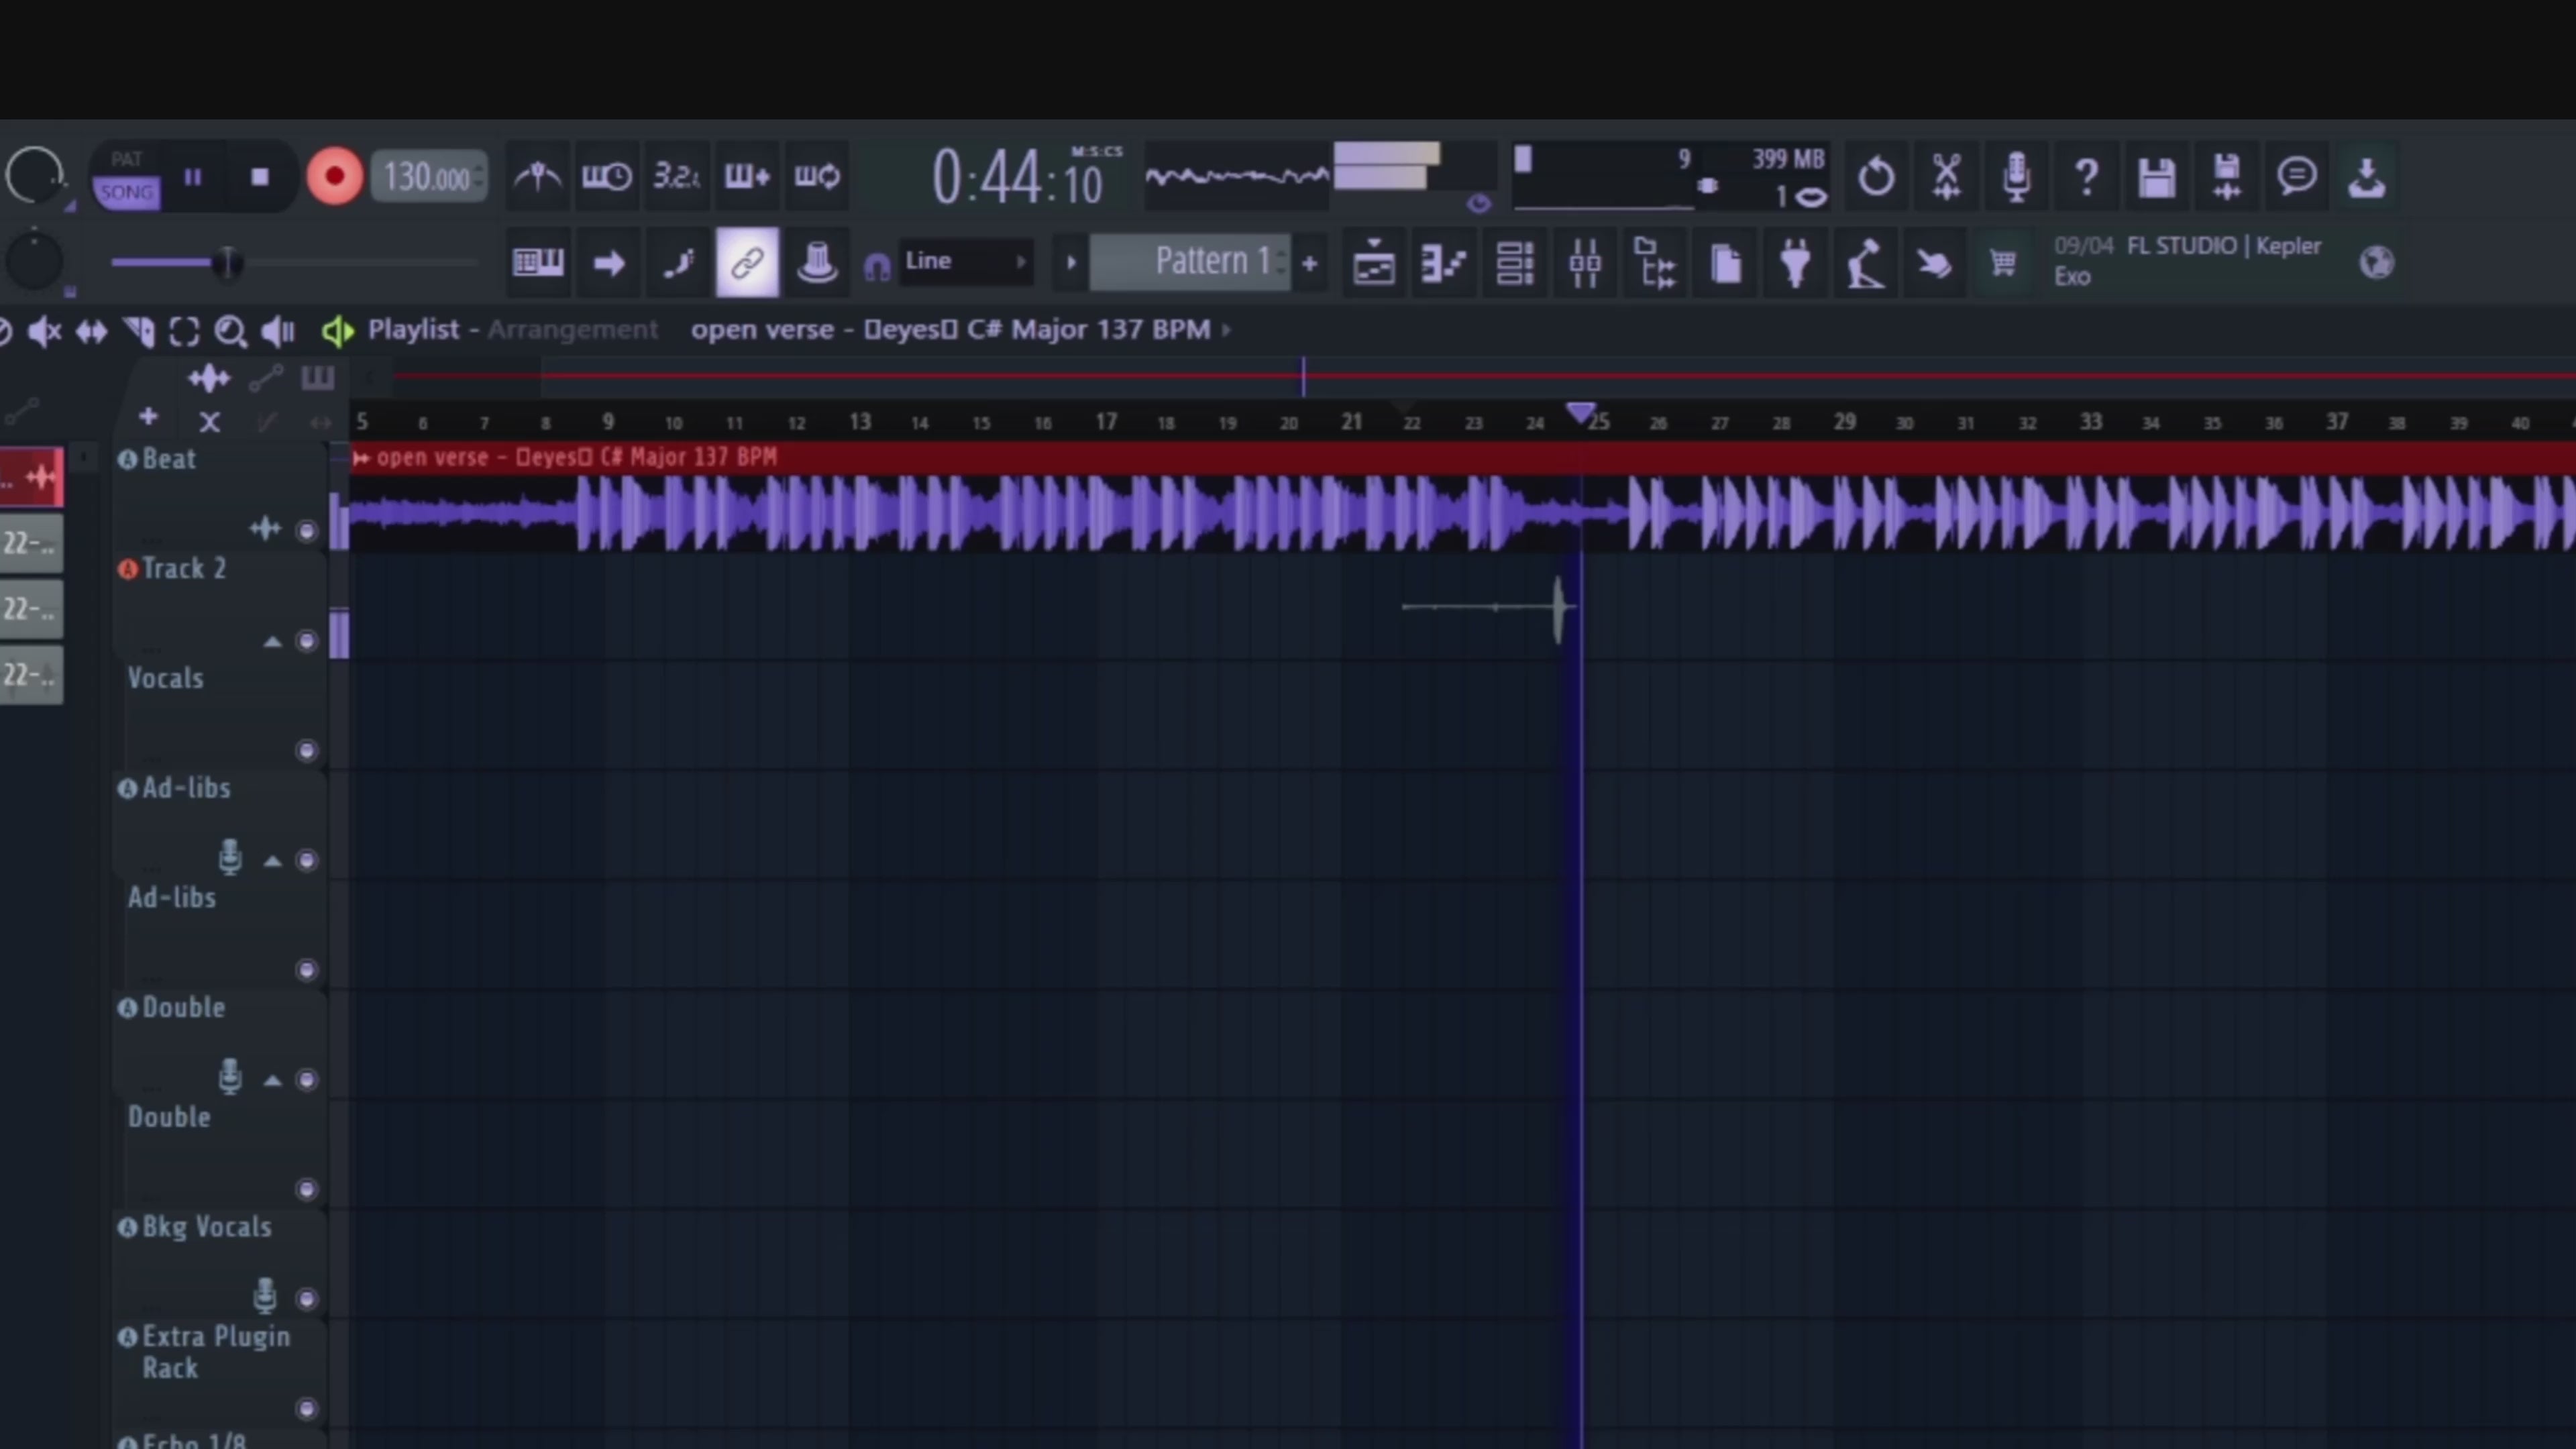
Task: Select the playlist slip tool icon
Action: (91, 331)
